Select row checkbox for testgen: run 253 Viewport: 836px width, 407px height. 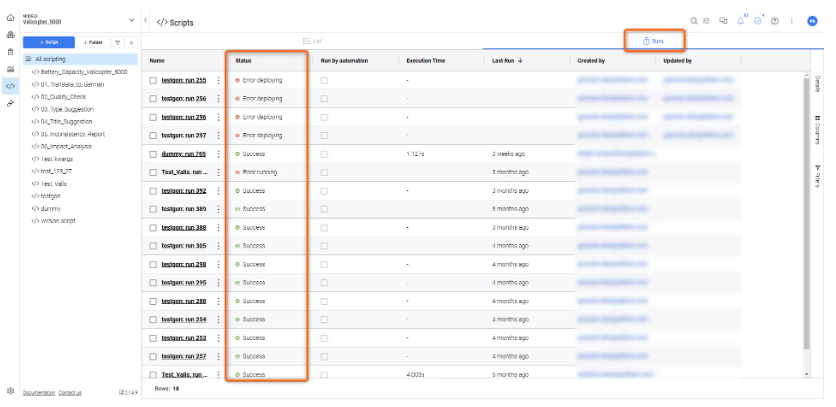point(153,338)
